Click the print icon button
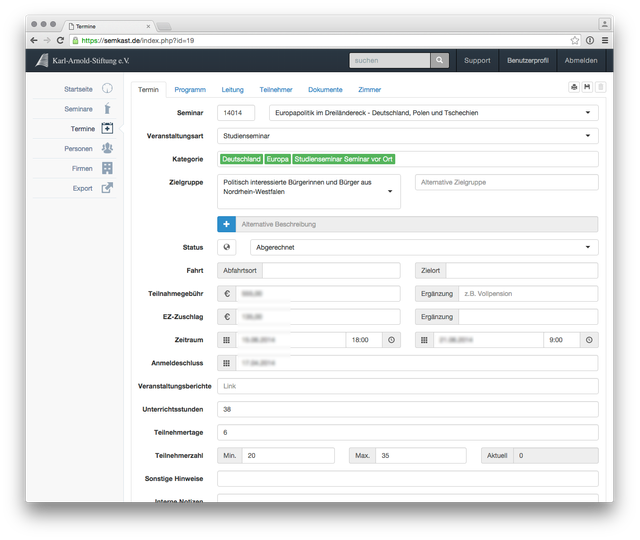Screen dimensions: 640x540 click(x=574, y=88)
